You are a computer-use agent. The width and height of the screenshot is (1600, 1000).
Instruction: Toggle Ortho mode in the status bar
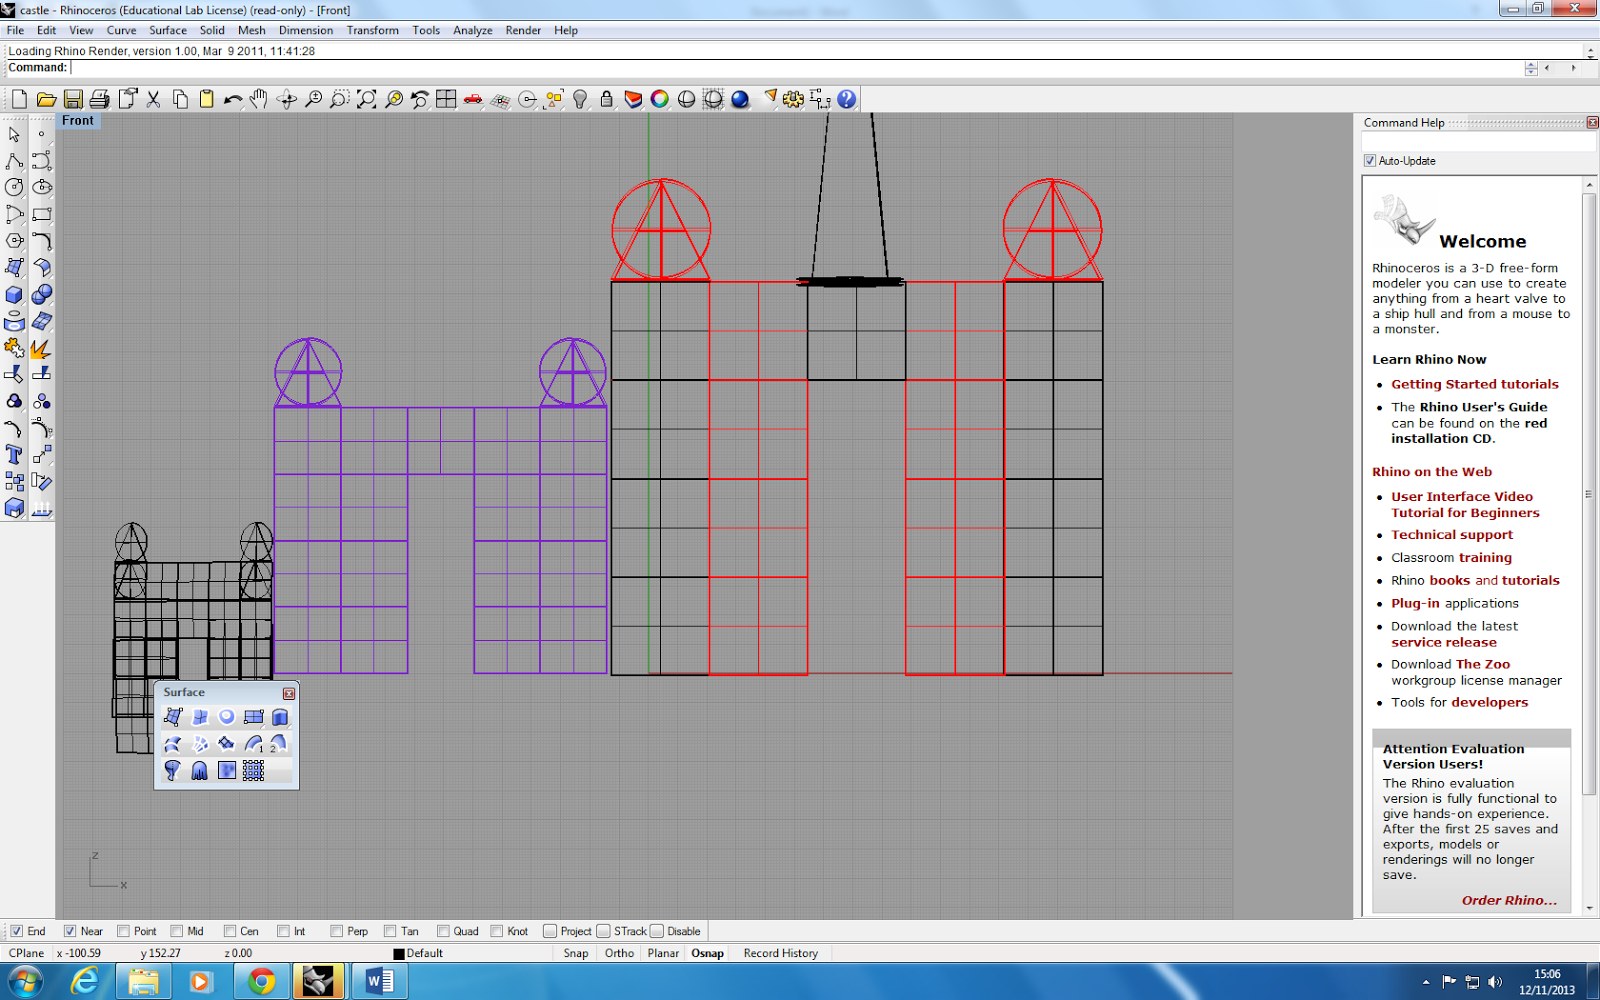click(x=619, y=953)
